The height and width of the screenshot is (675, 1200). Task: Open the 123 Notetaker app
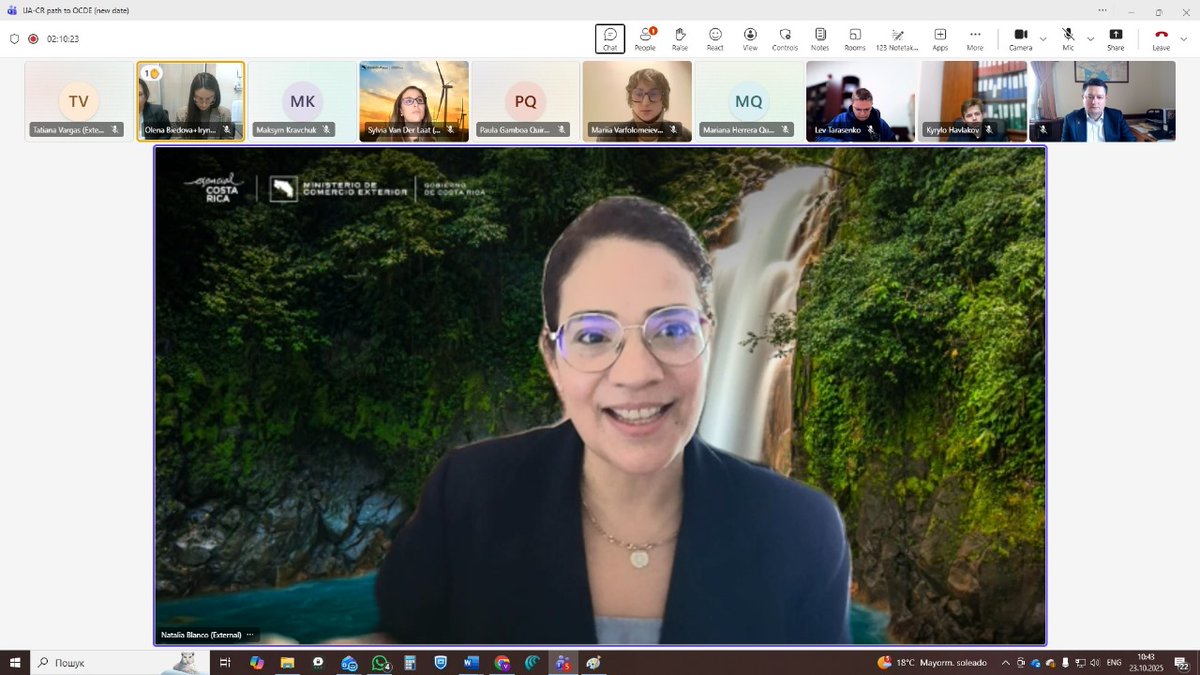(897, 39)
